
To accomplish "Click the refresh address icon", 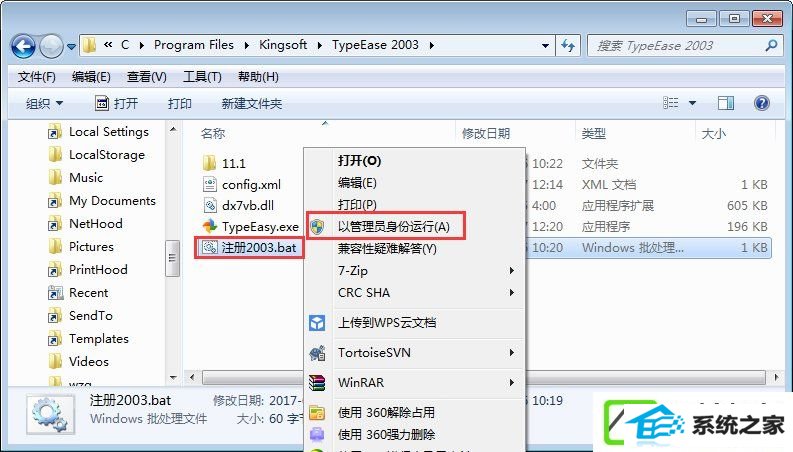I will (568, 46).
